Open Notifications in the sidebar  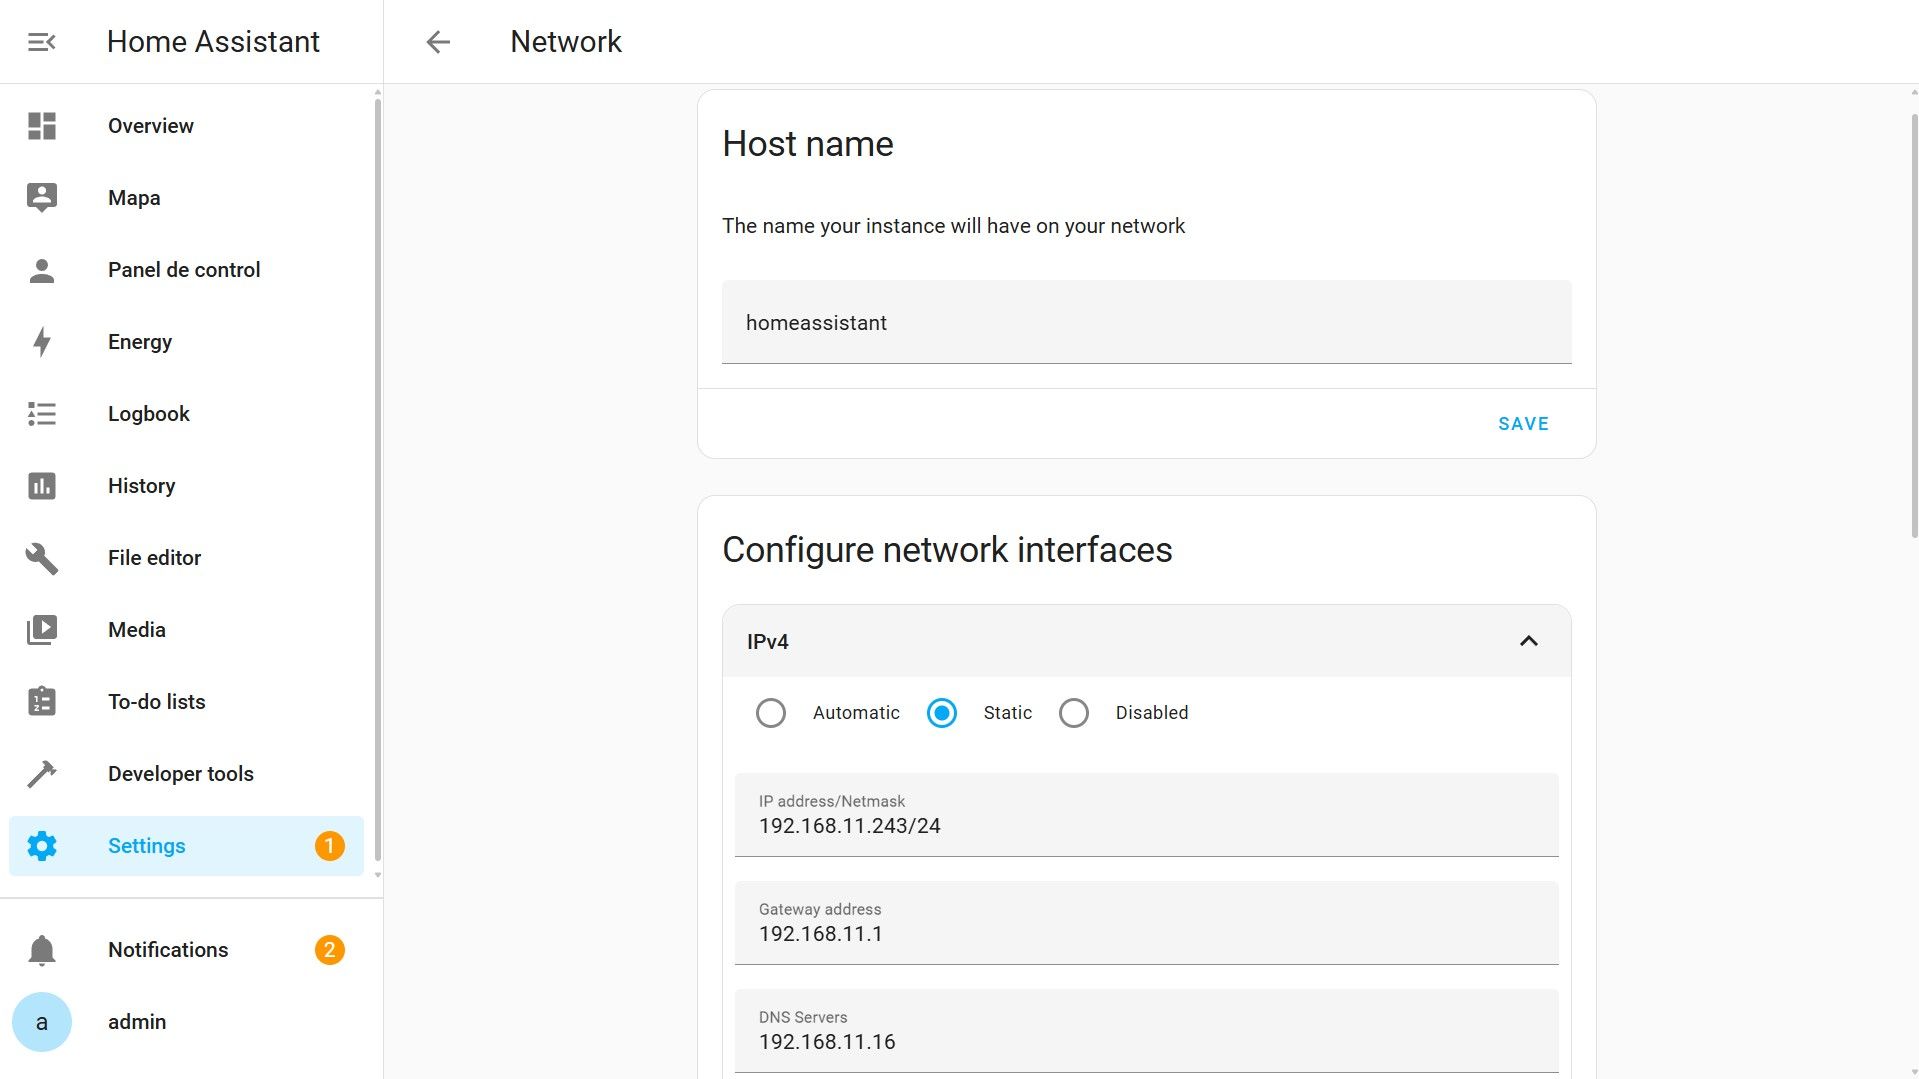(x=186, y=950)
